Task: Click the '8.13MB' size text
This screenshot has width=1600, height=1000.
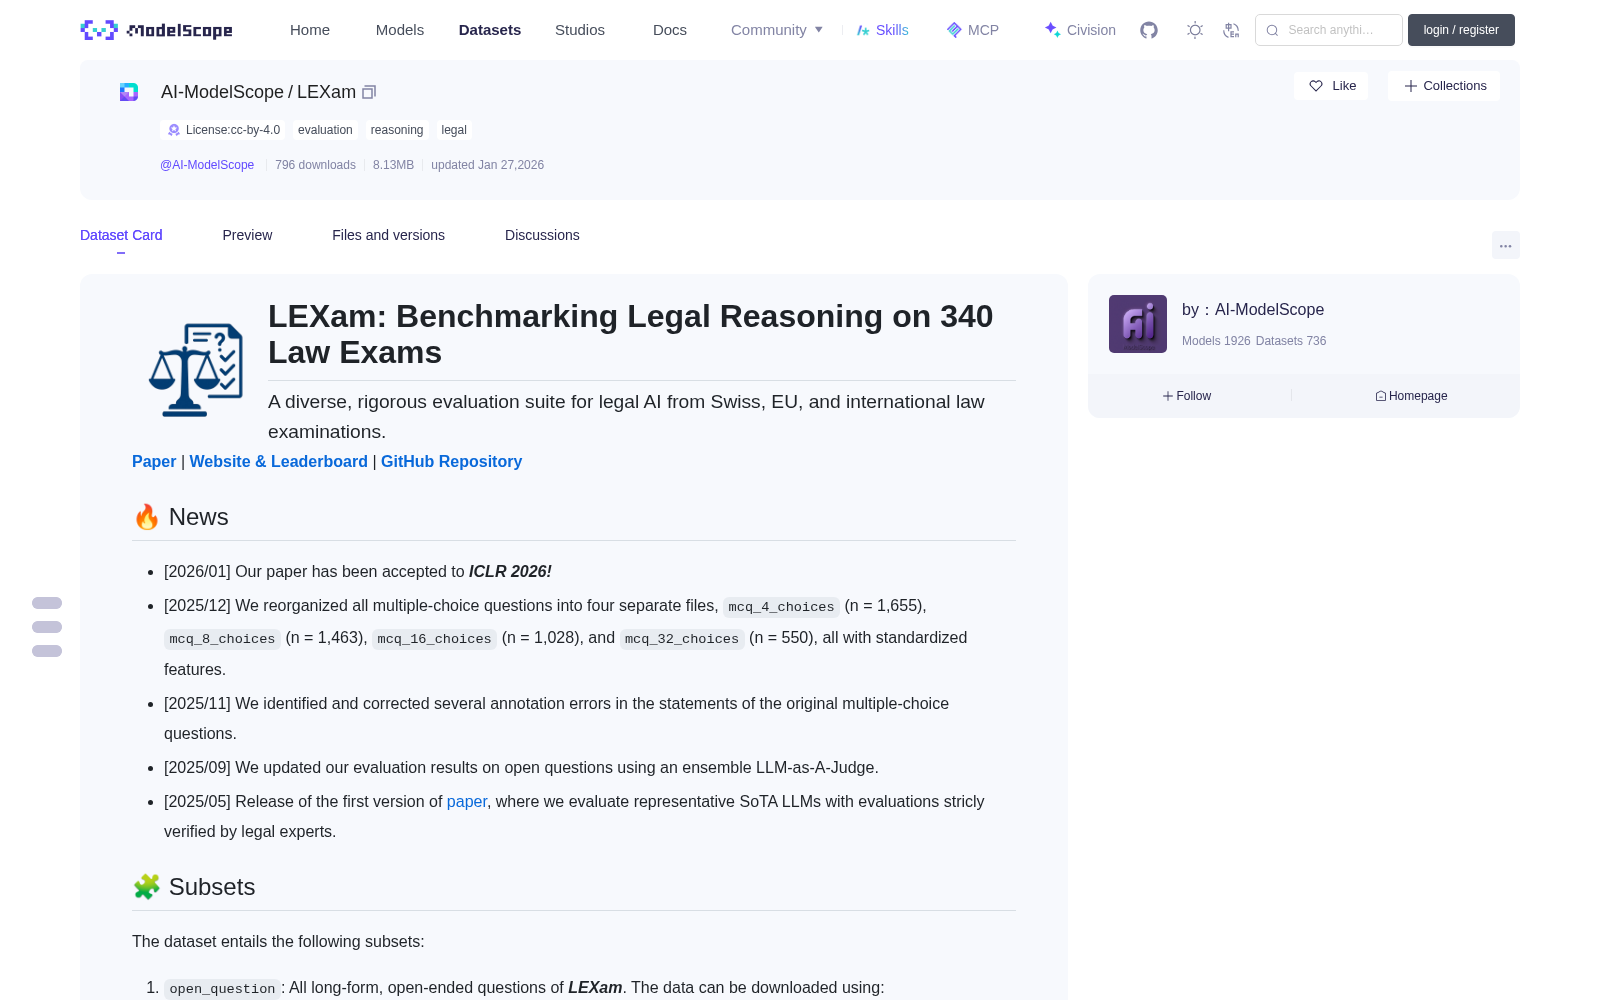Action: 393,165
